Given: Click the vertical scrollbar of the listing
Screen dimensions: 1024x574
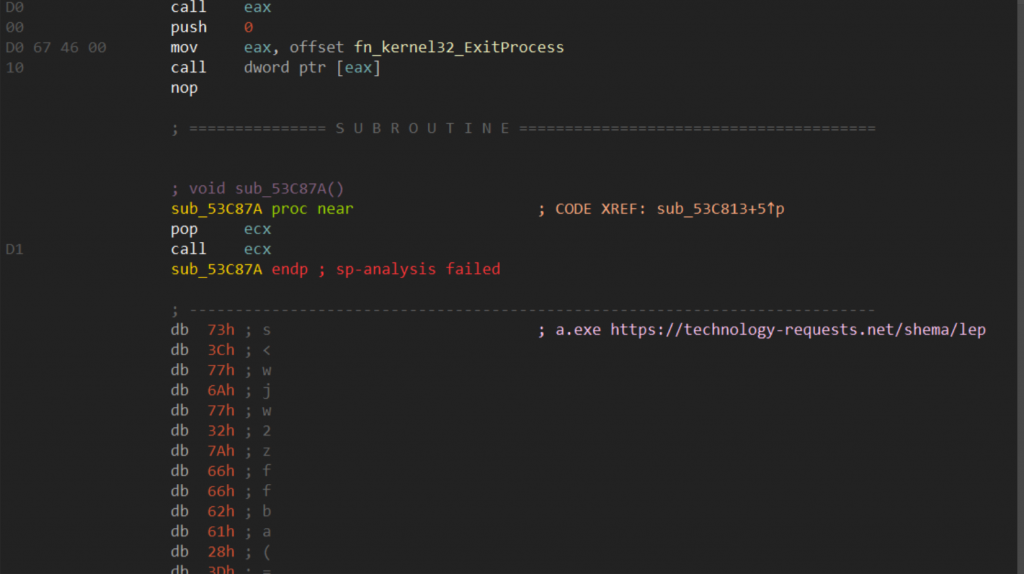Looking at the screenshot, I should coord(1020,287).
